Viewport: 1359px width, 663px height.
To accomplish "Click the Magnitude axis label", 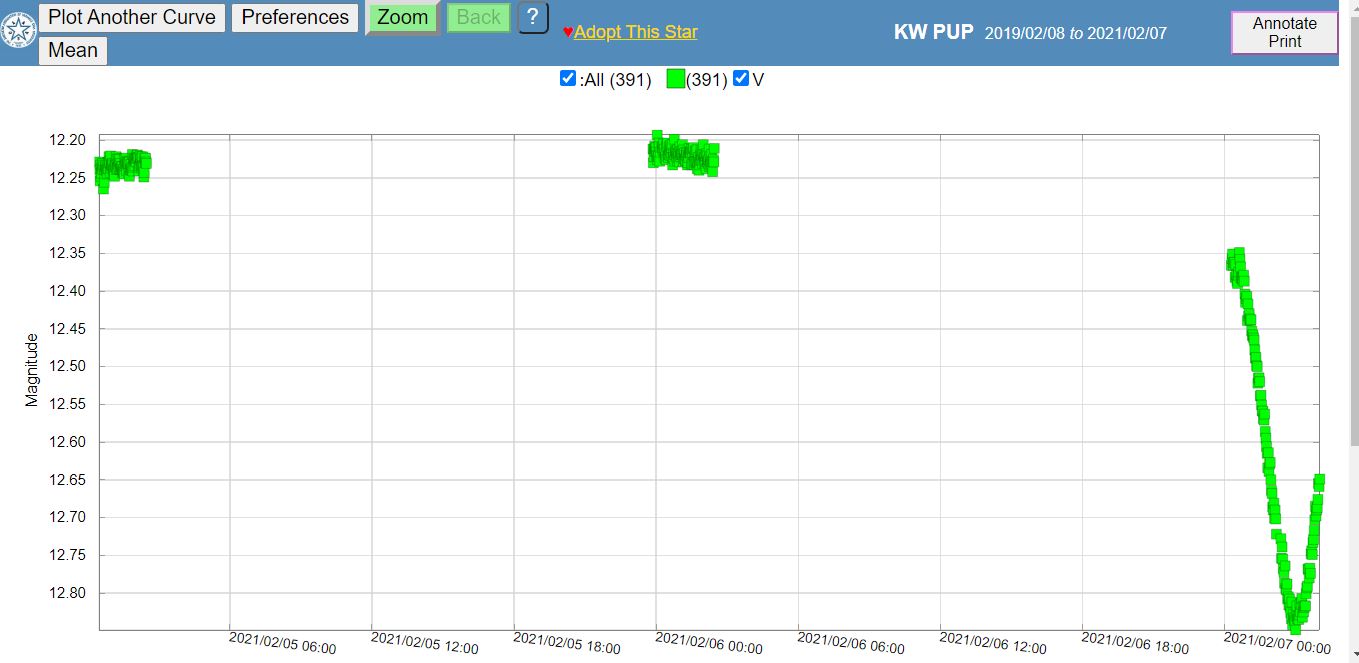I will click(x=32, y=370).
